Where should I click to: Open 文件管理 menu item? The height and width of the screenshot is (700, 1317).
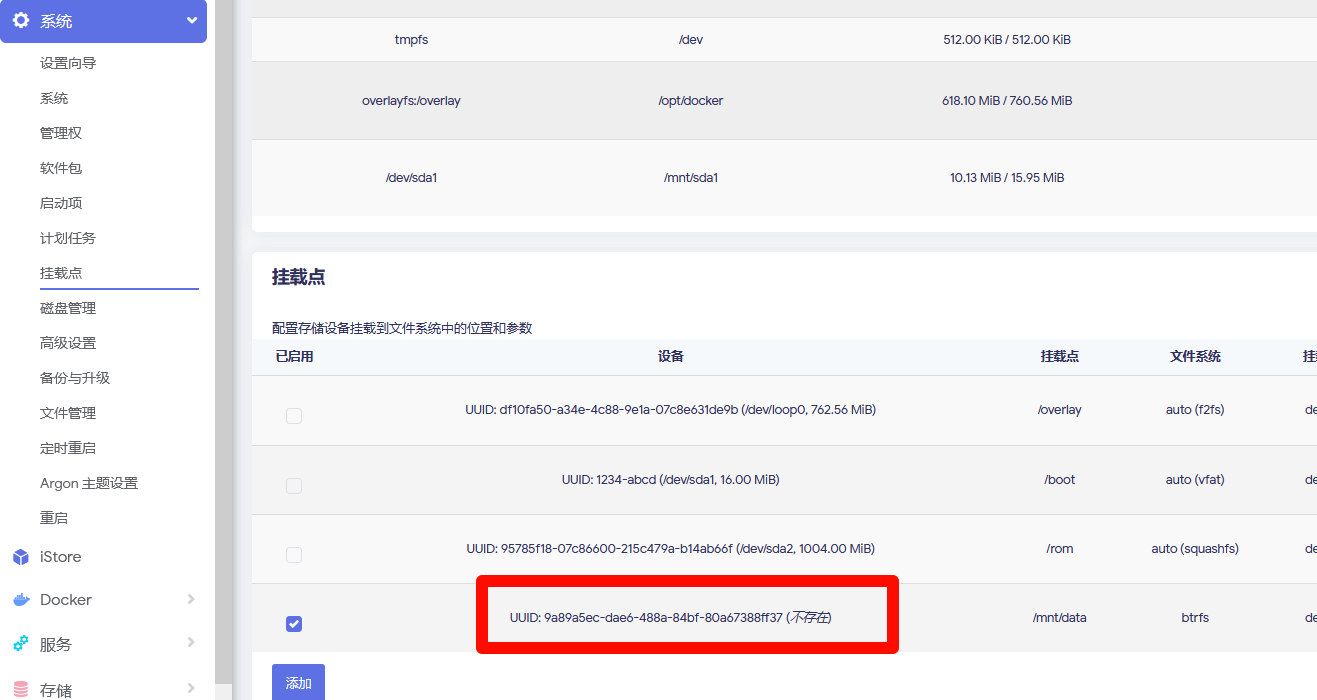pos(68,413)
